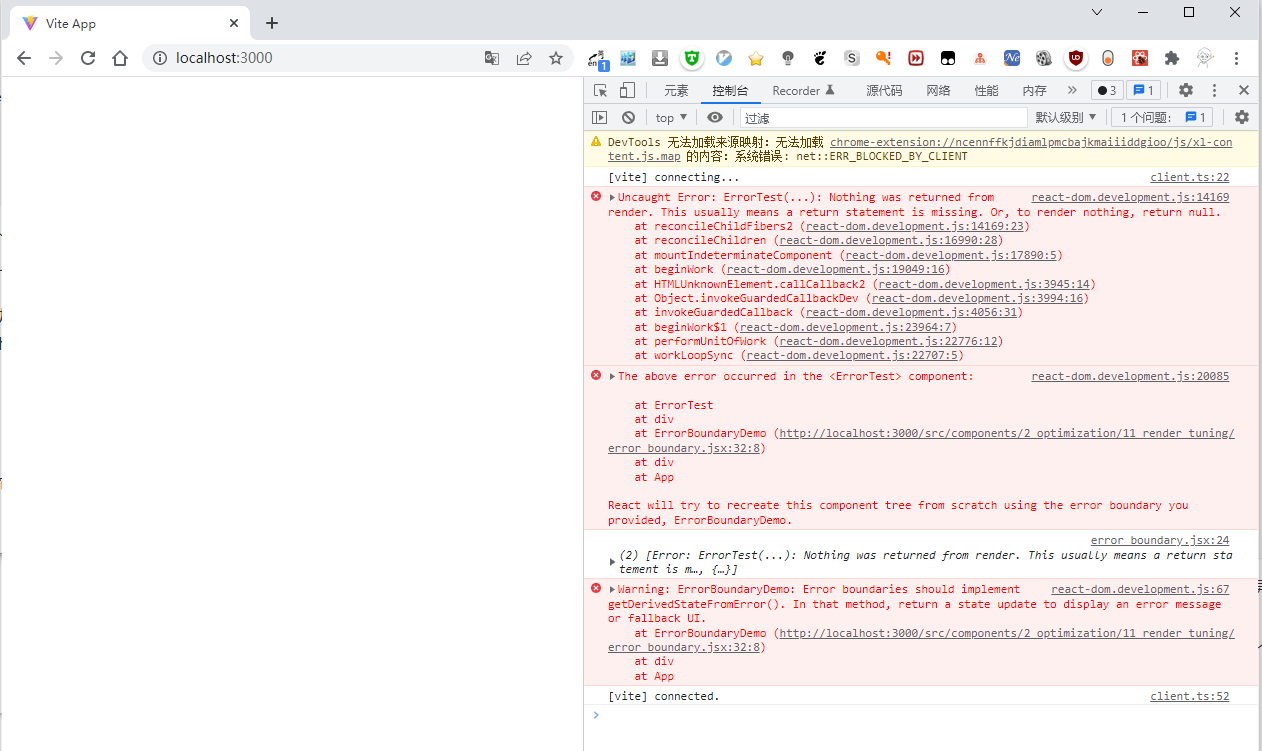
Task: Switch to the 网络 tab
Action: pyautogui.click(x=938, y=90)
